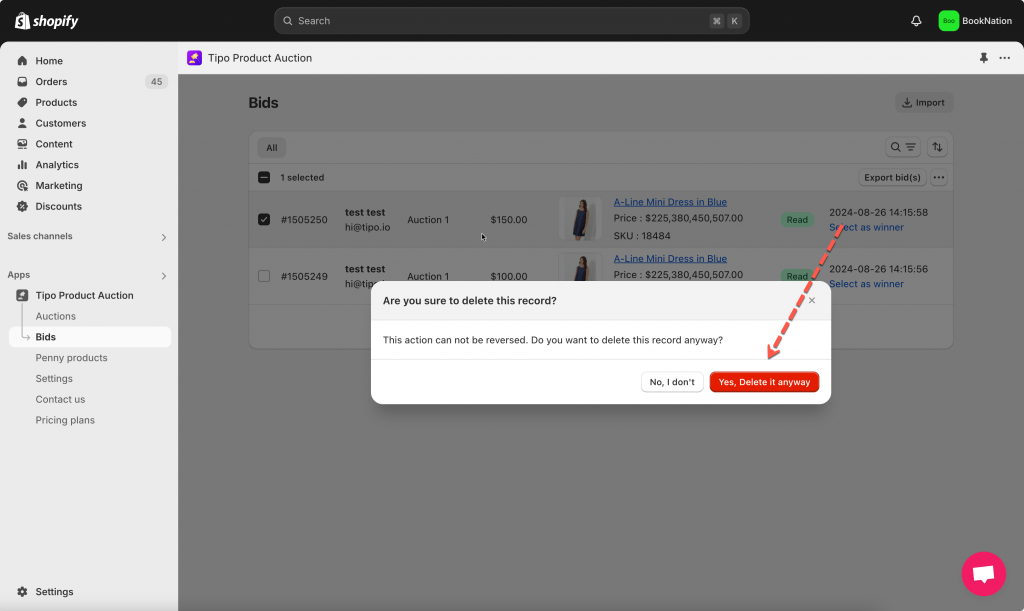This screenshot has height=611, width=1024.
Task: Close the delete confirmation dialog with X
Action: pyautogui.click(x=812, y=300)
